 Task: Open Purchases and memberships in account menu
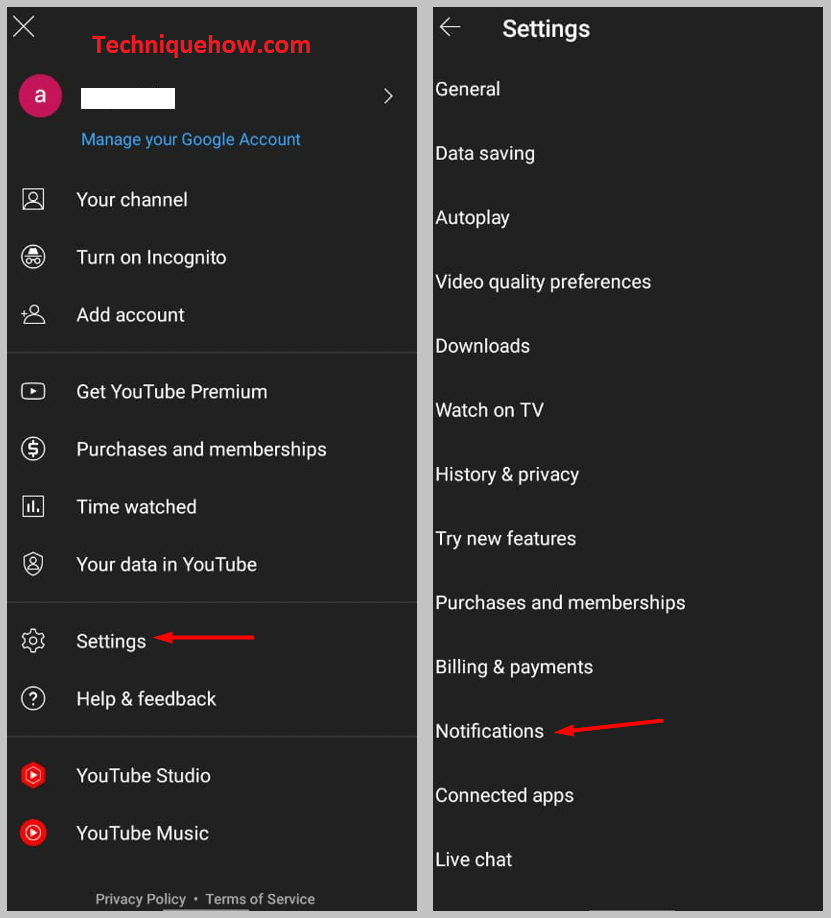click(201, 449)
